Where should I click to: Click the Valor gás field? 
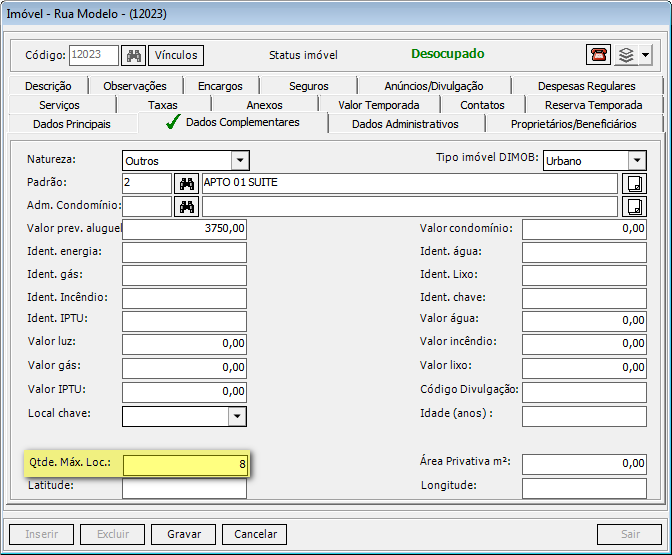coord(184,369)
